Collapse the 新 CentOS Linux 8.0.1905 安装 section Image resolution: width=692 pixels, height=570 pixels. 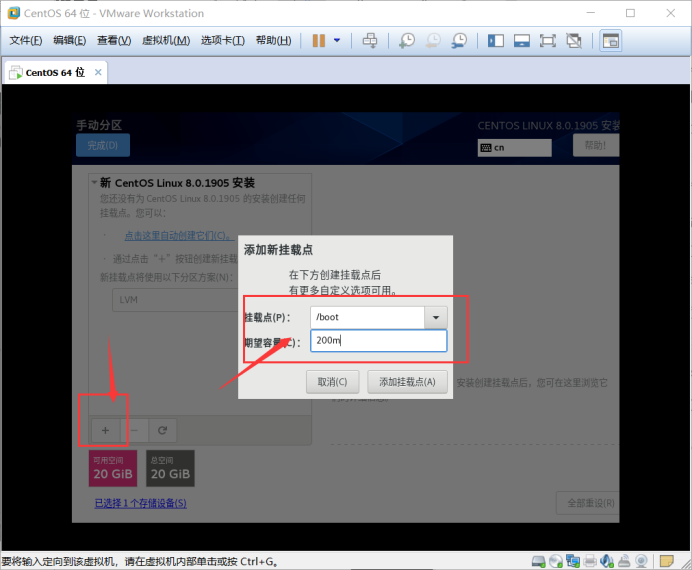tap(94, 182)
